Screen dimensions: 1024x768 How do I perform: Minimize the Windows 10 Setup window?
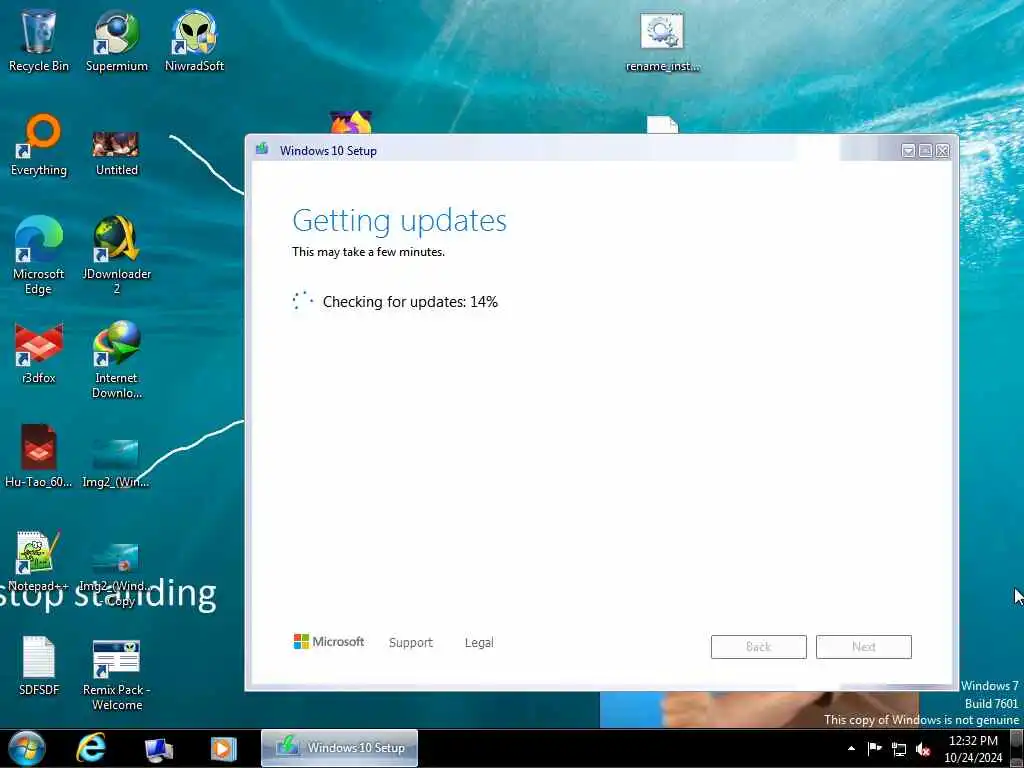(908, 151)
